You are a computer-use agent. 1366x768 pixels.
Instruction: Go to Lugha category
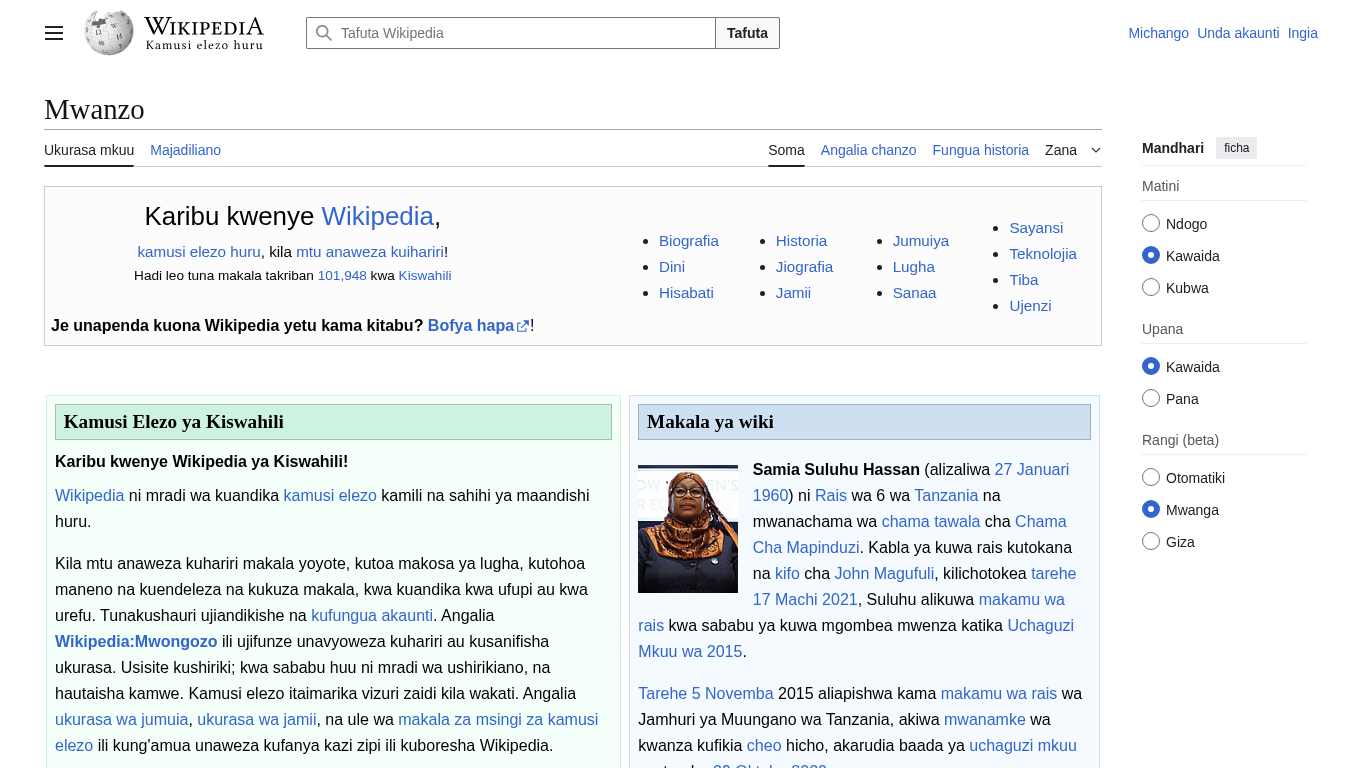[914, 267]
